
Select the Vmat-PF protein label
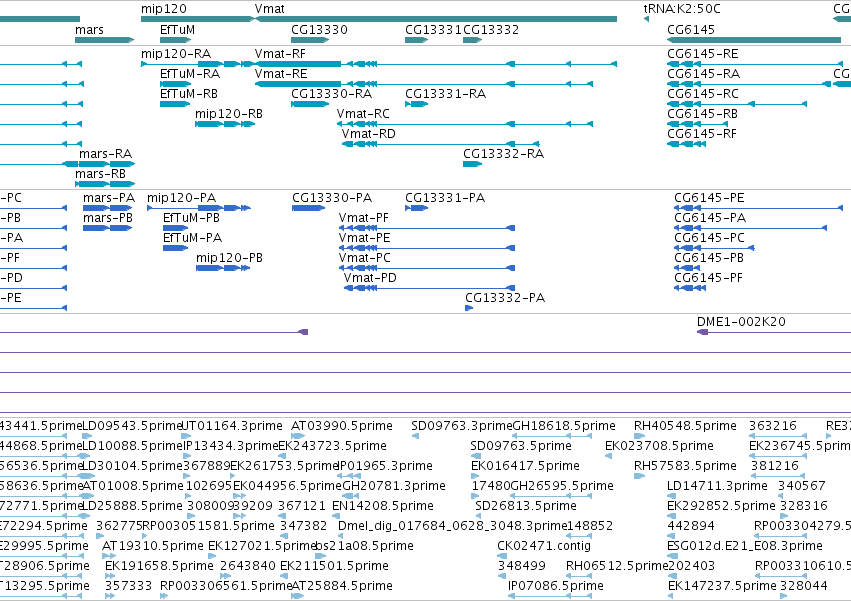pos(364,218)
